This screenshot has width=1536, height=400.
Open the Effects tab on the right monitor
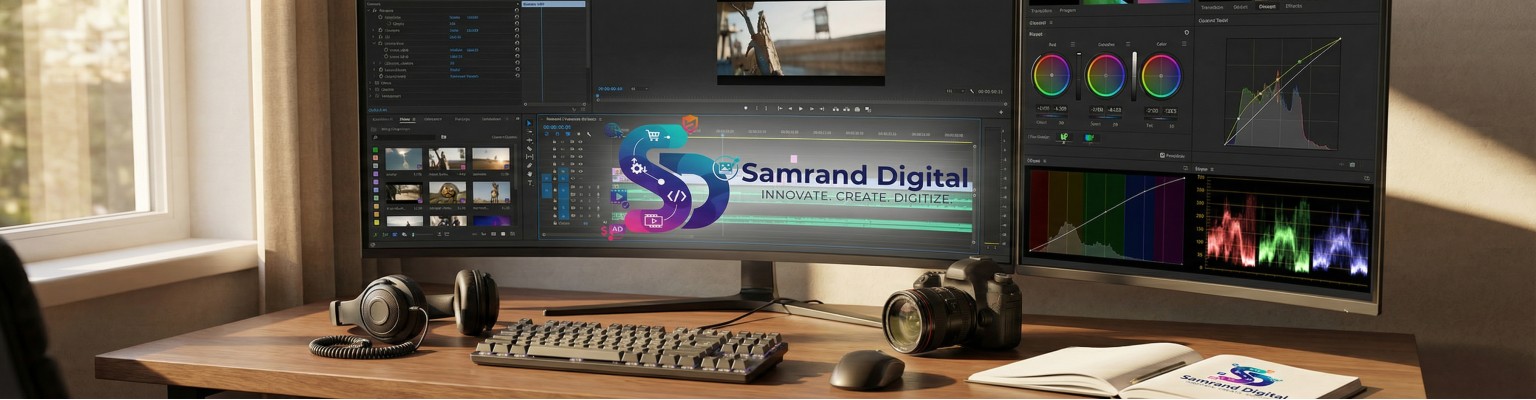pos(1294,6)
